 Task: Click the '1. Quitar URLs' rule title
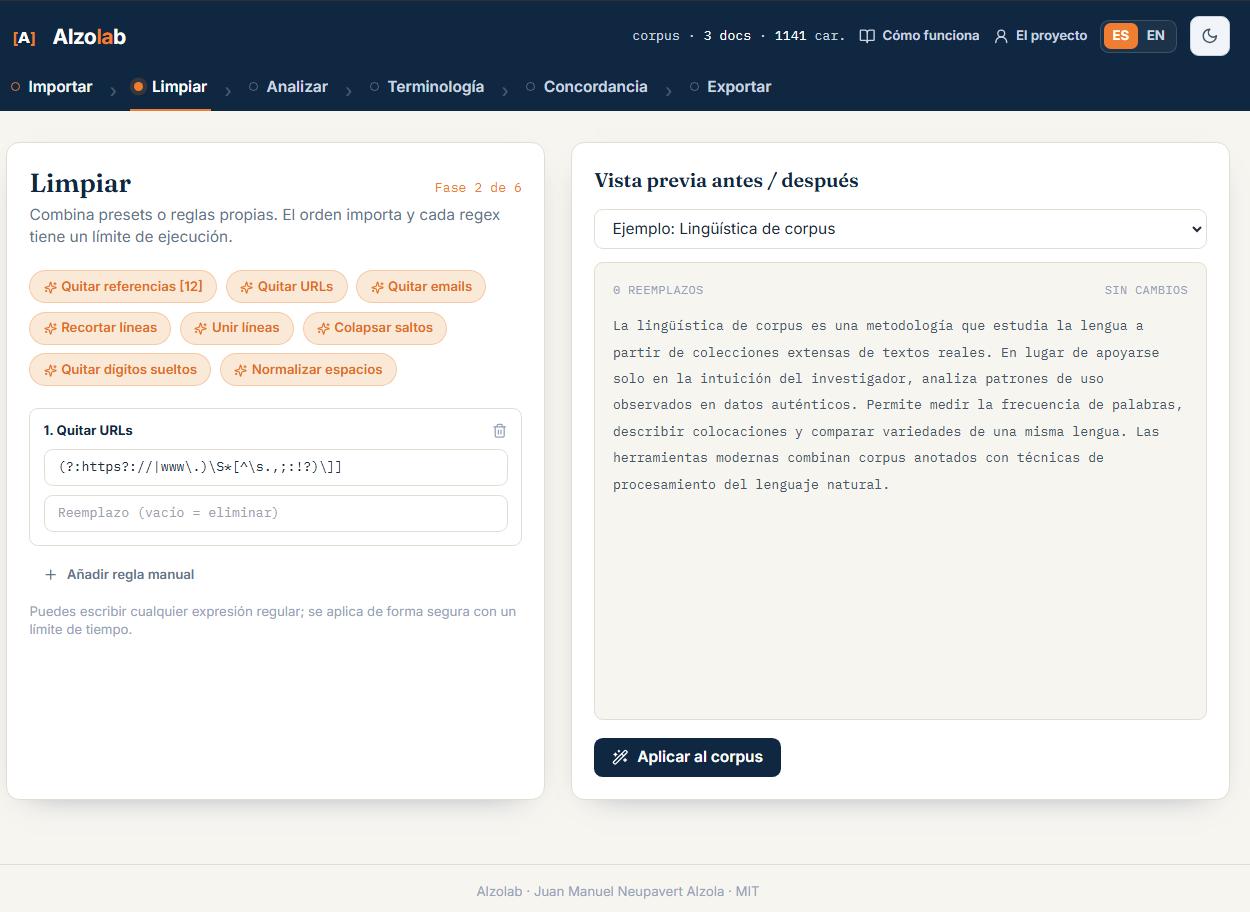click(x=88, y=430)
